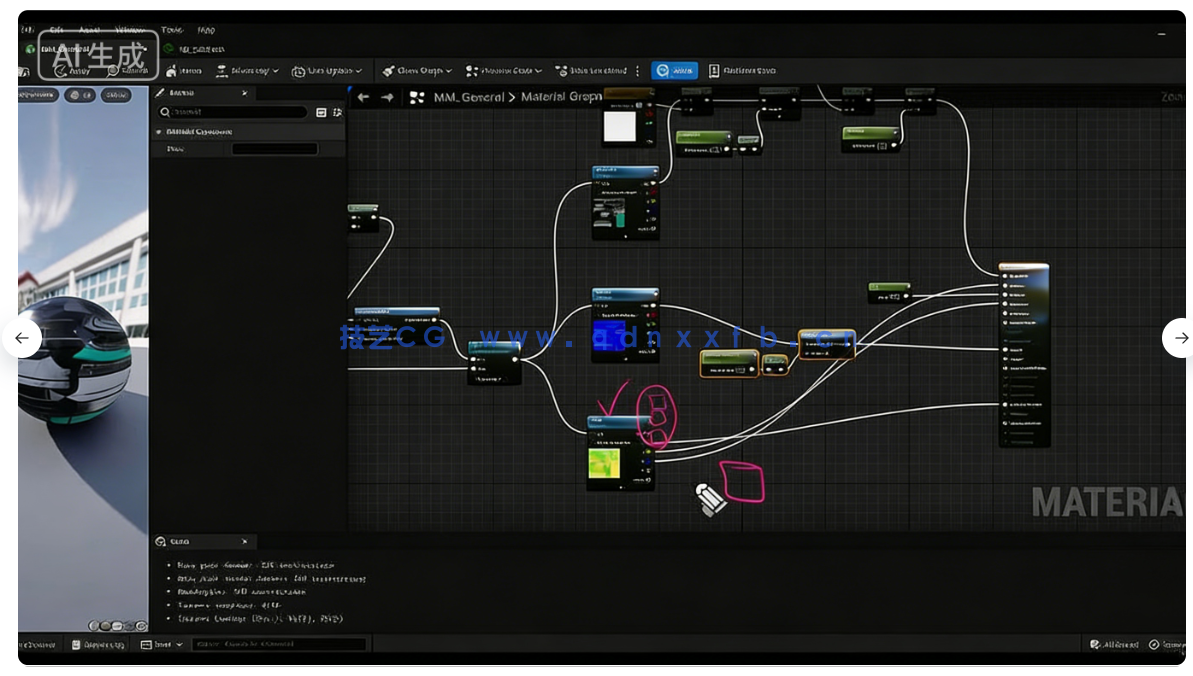Select the yellow-green texture sample node preview
This screenshot has width=1193, height=676.
click(x=604, y=463)
